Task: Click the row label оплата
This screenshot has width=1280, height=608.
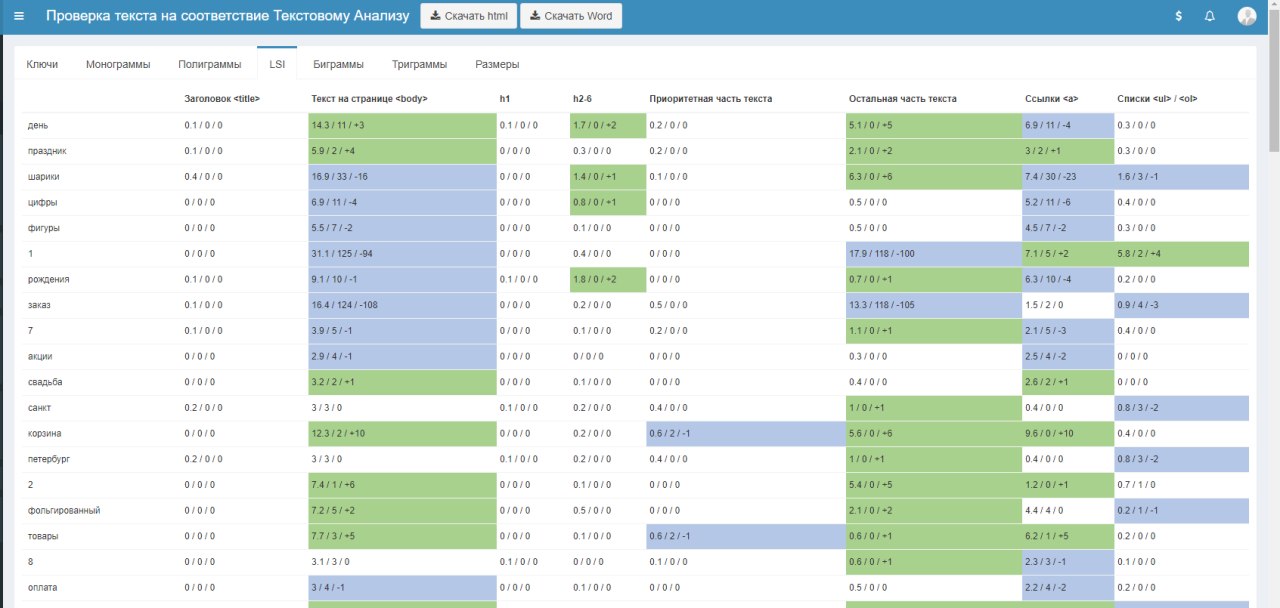Action: tap(43, 588)
